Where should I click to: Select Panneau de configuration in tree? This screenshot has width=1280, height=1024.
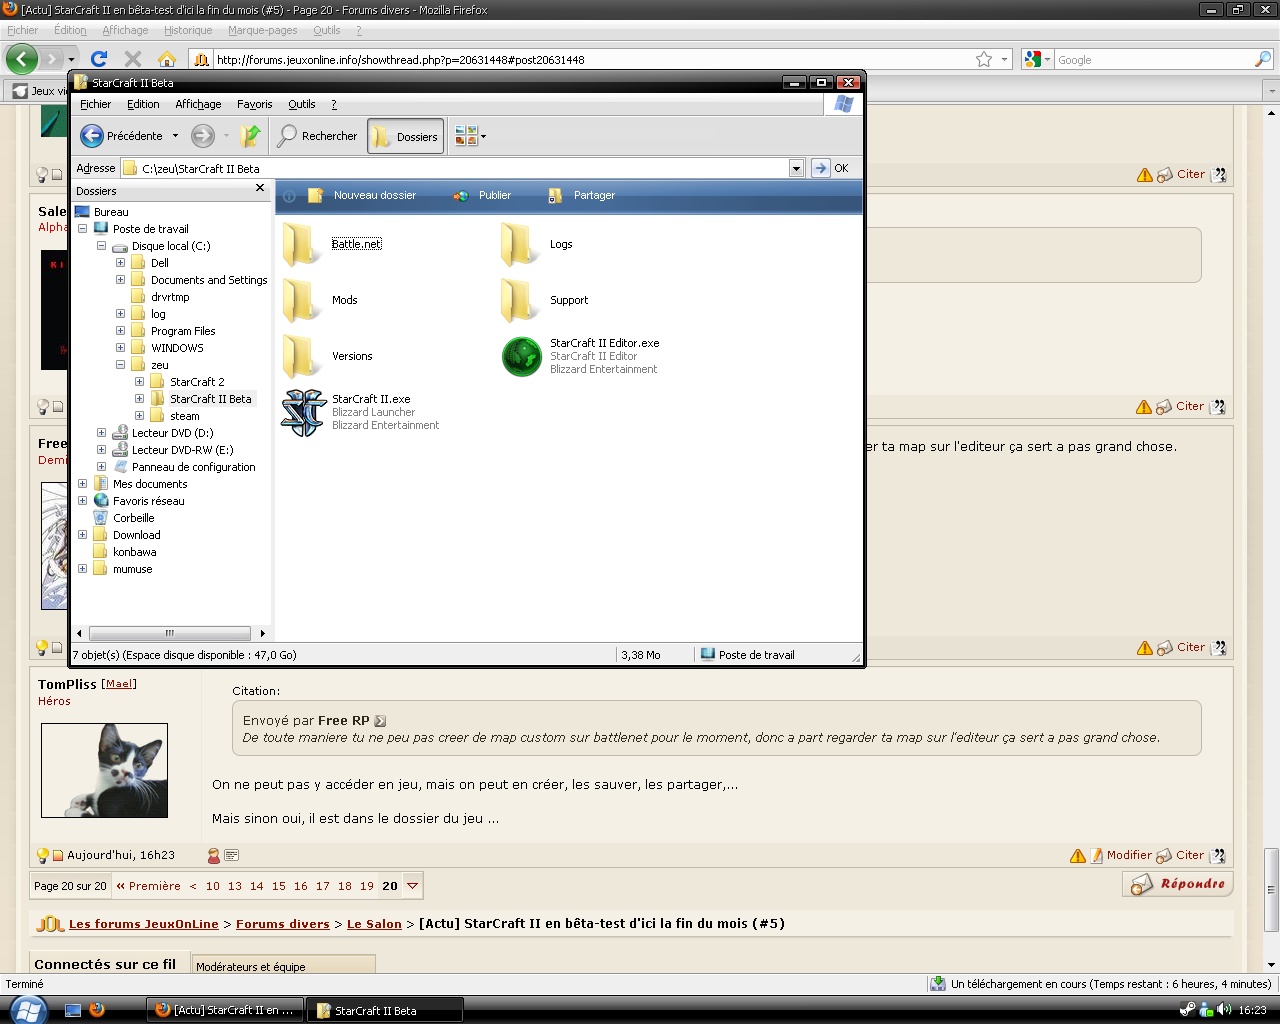[193, 467]
